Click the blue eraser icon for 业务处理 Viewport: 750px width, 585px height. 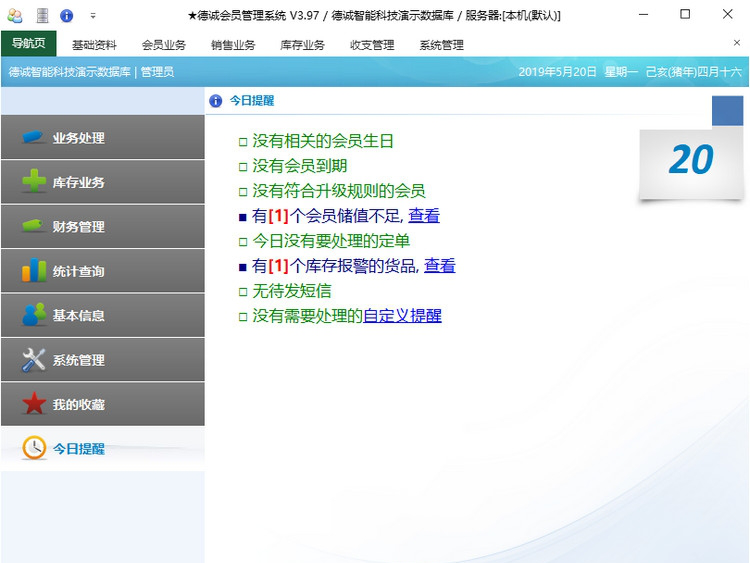pyautogui.click(x=33, y=137)
